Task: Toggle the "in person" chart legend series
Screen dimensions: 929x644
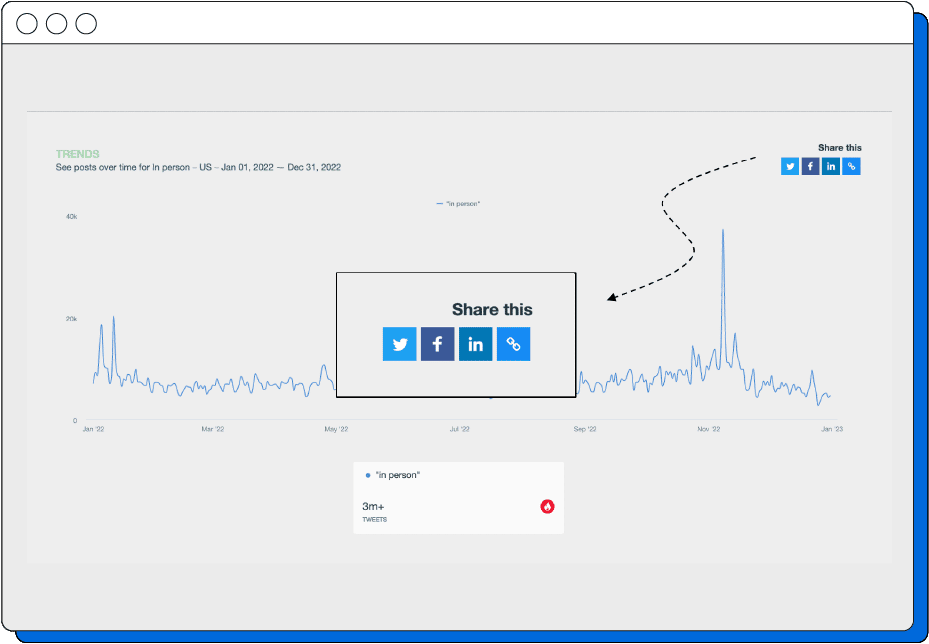Action: click(x=459, y=203)
